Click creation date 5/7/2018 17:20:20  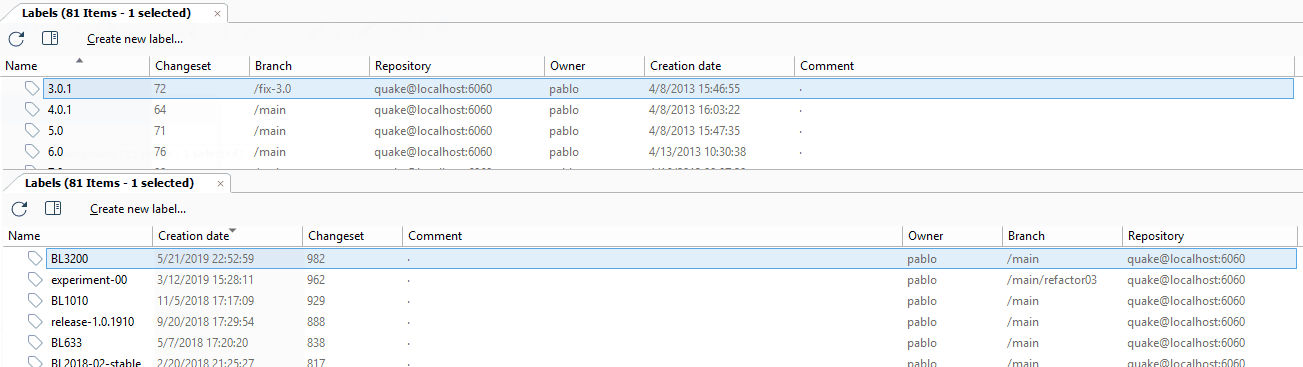pos(202,343)
